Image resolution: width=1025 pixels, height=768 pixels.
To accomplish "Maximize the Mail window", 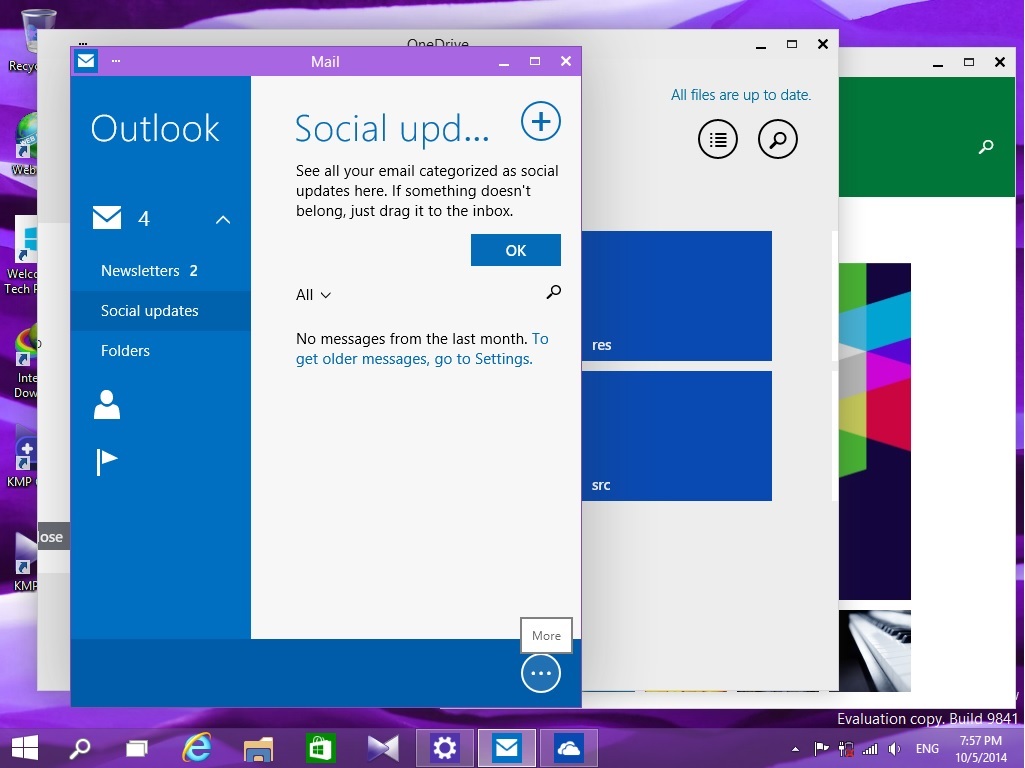I will 535,61.
